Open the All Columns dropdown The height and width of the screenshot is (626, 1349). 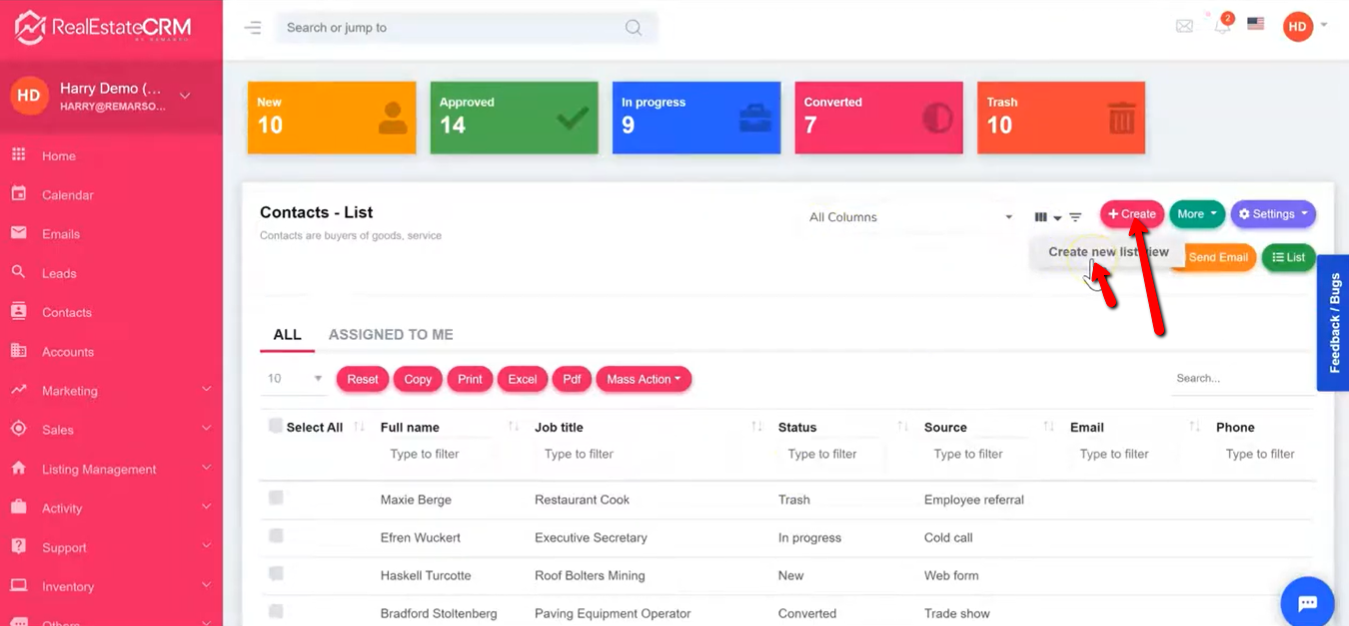pos(910,217)
